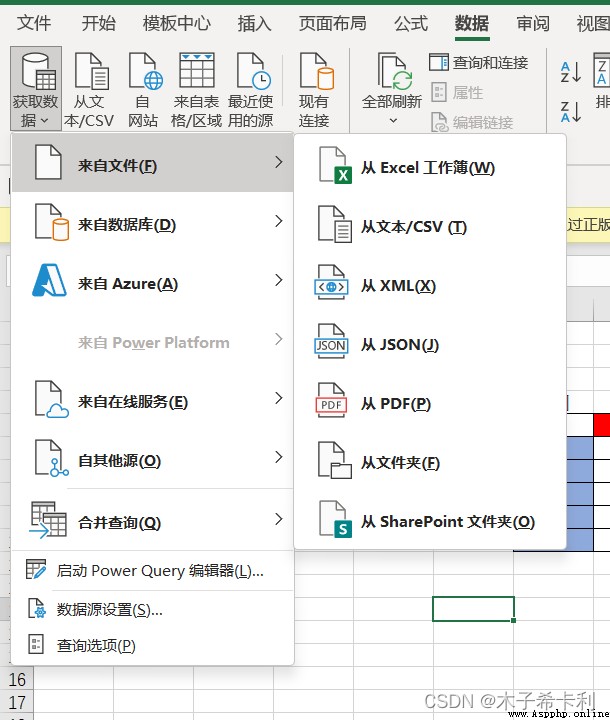Launch 启动 Power Query 编辑器
This screenshot has height=720, width=610.
point(152,570)
